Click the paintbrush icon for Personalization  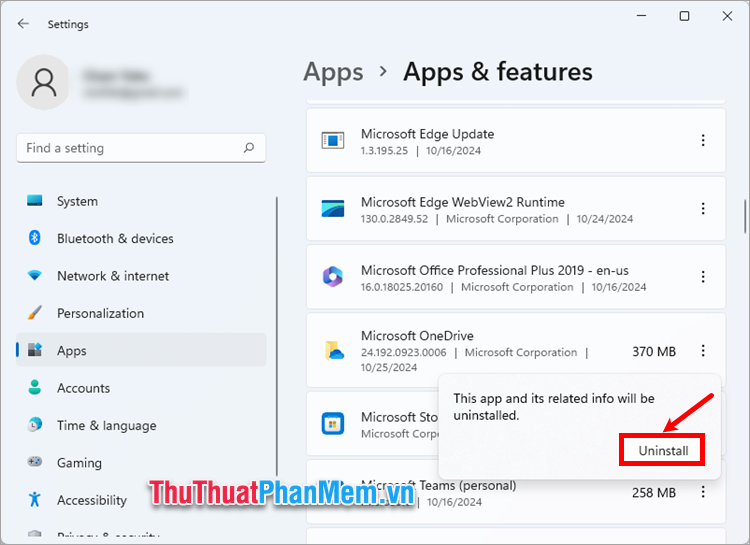[34, 312]
